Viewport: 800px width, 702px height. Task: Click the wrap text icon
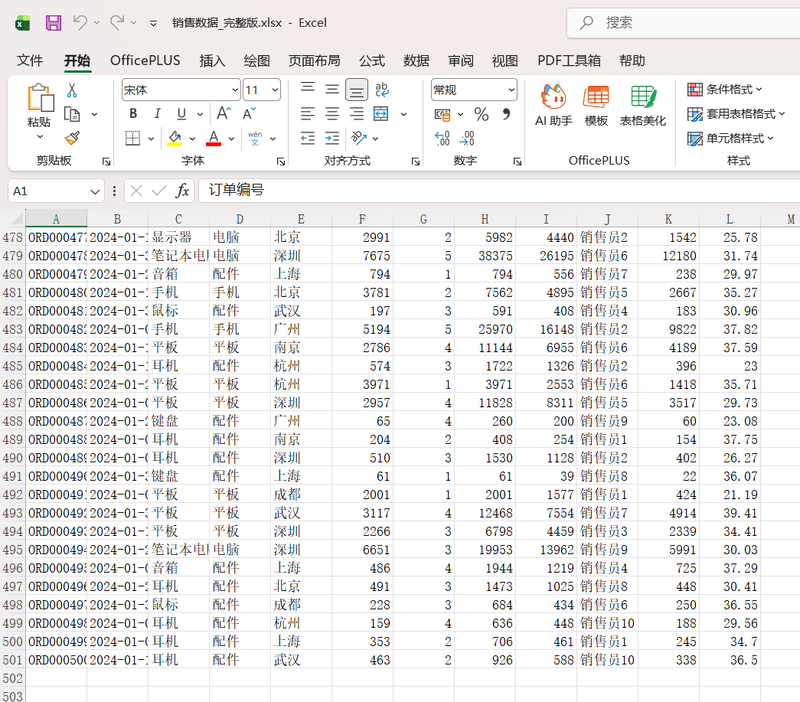point(382,90)
